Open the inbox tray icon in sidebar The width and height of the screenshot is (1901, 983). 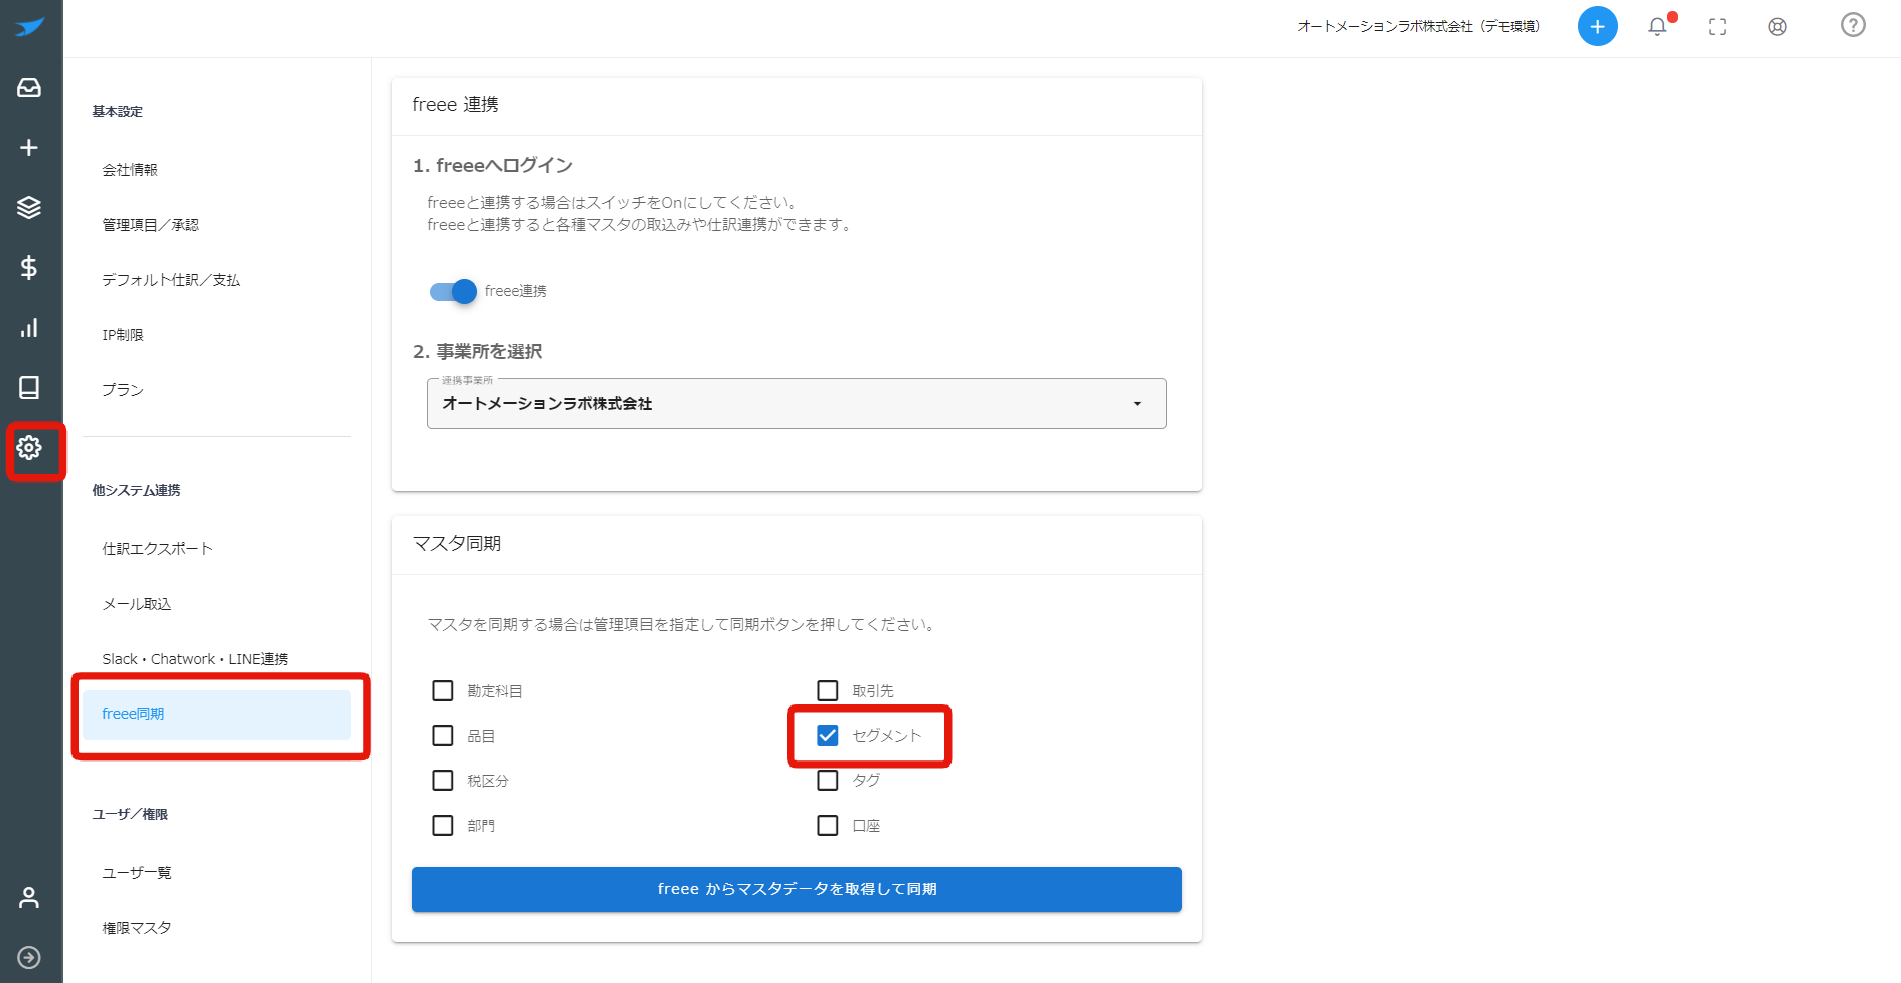pos(29,88)
